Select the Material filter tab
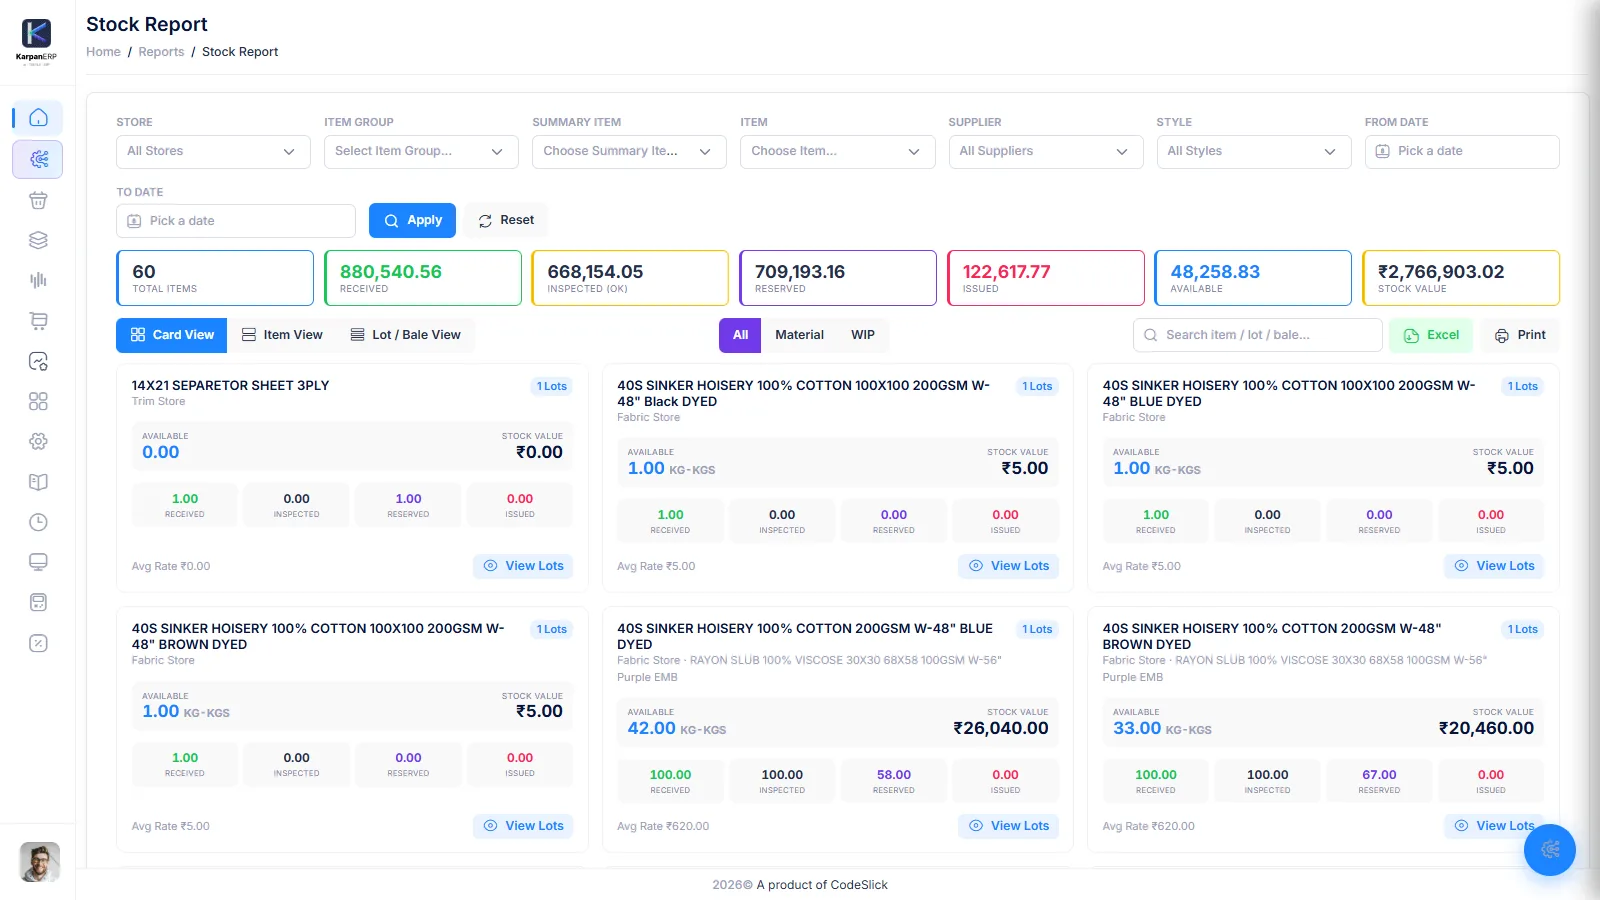 [x=799, y=335]
